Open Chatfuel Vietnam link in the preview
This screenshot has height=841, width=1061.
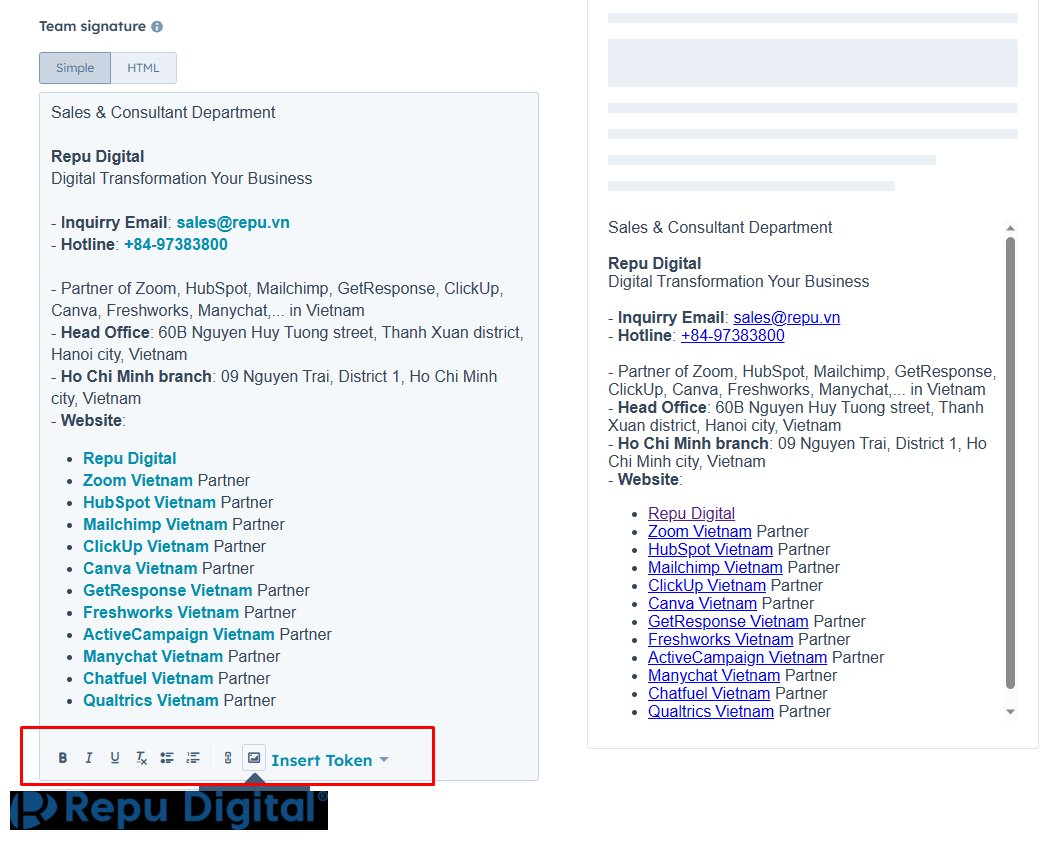coord(709,694)
